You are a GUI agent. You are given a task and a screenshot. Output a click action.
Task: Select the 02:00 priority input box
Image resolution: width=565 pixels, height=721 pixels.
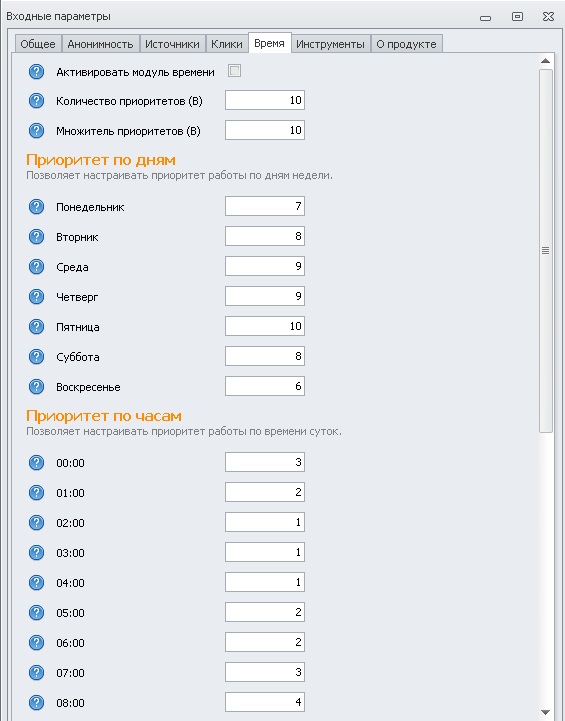coord(265,522)
